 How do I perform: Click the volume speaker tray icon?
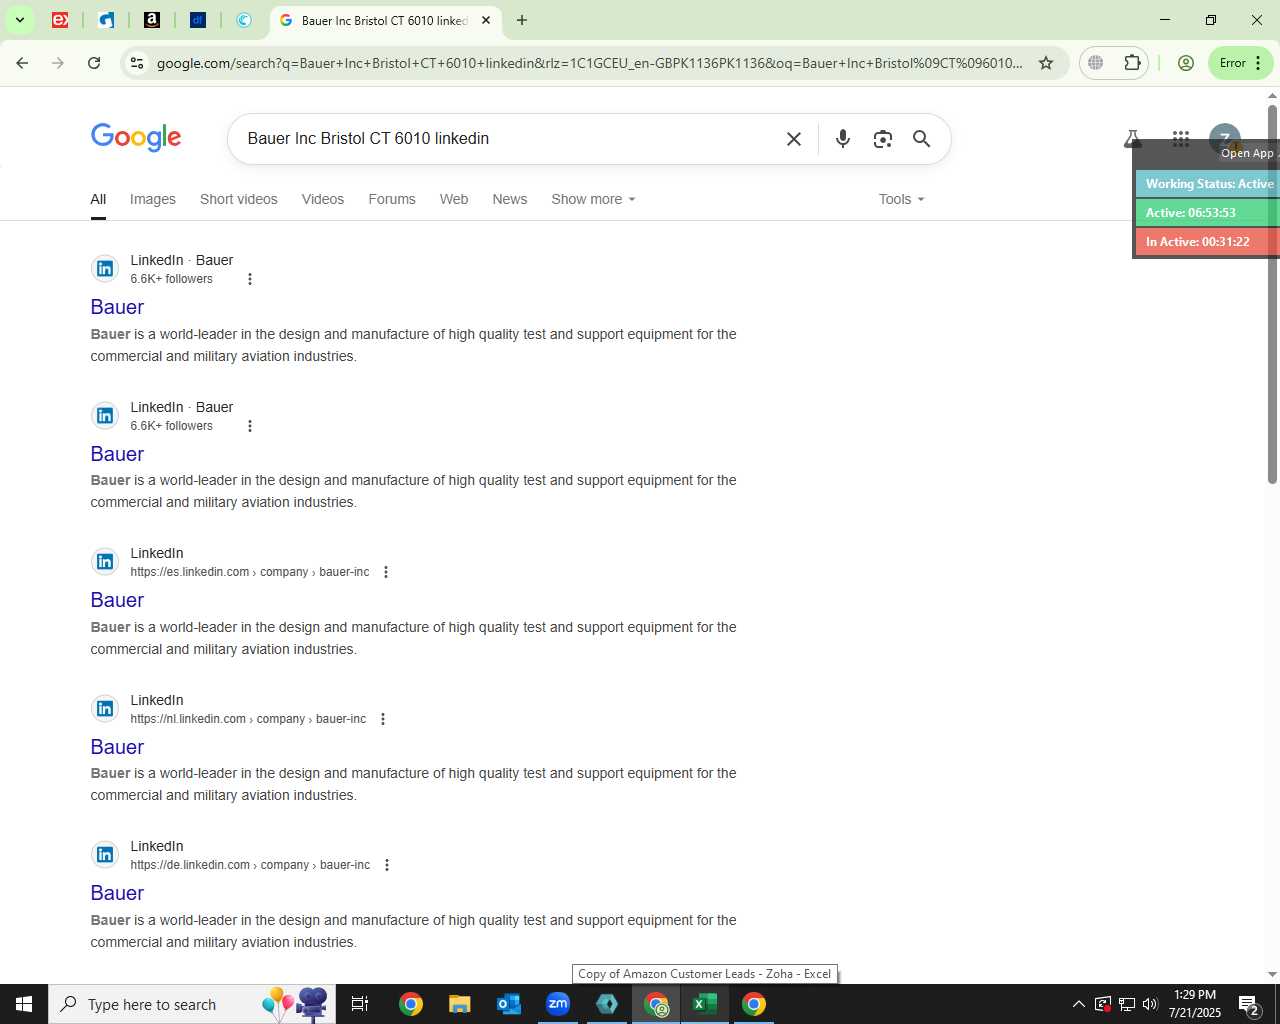coord(1150,1004)
